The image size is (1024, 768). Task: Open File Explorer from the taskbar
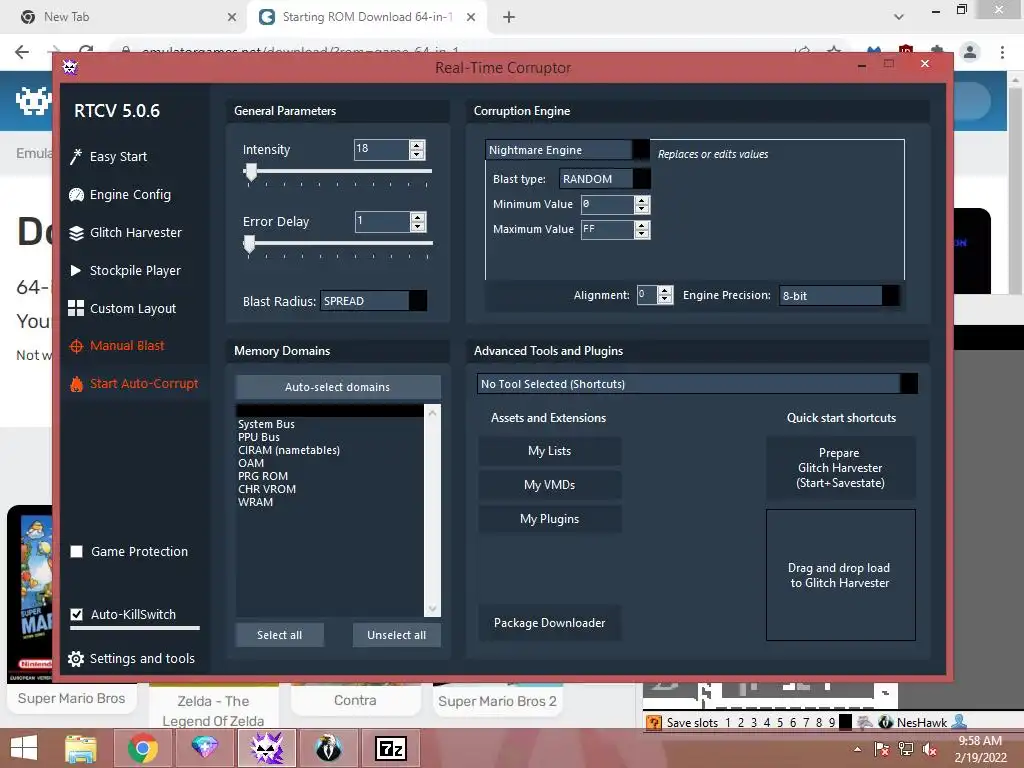tap(81, 748)
